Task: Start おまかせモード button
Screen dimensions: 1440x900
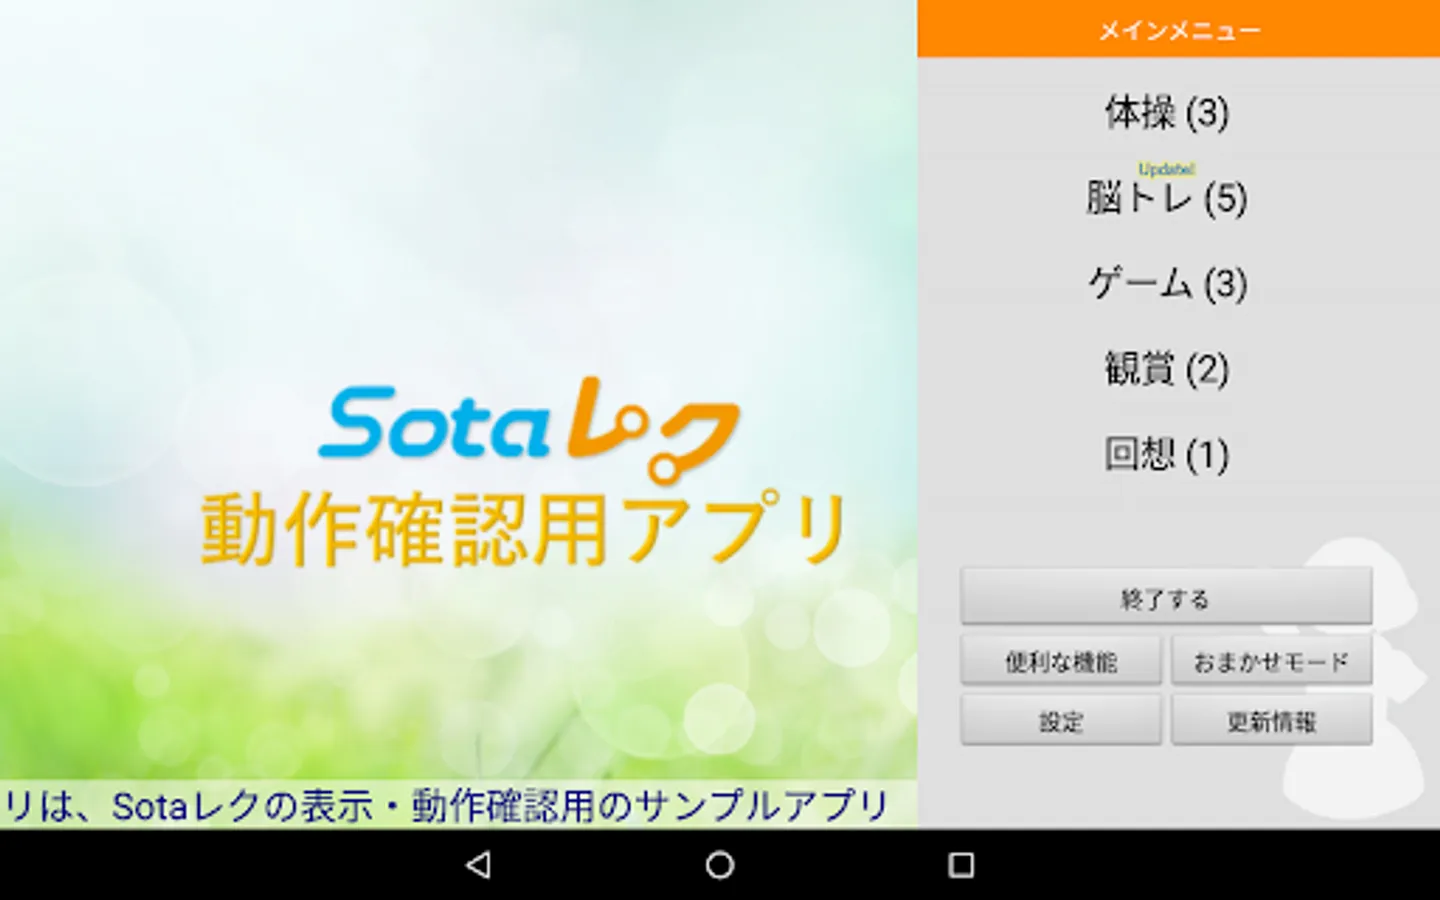Action: [1271, 660]
